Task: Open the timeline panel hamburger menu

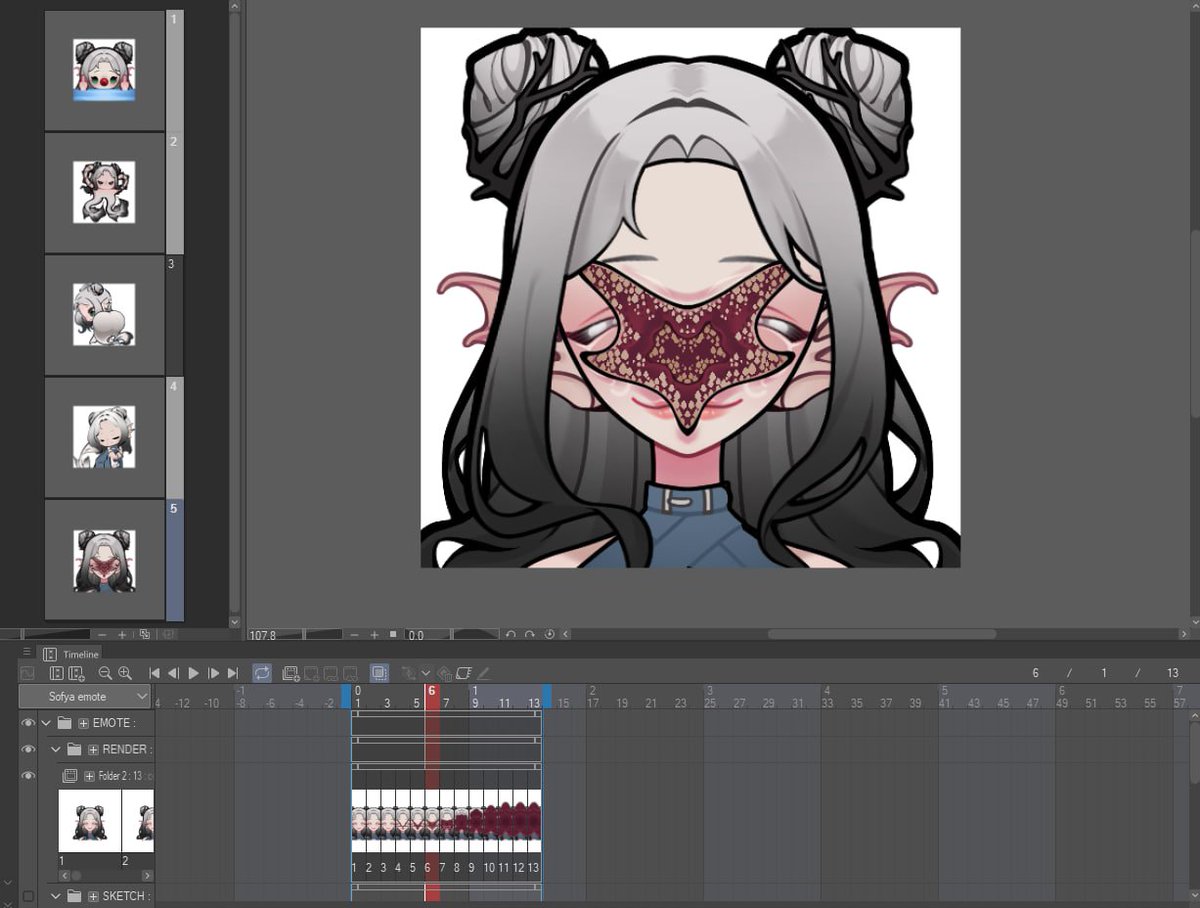Action: click(x=27, y=652)
